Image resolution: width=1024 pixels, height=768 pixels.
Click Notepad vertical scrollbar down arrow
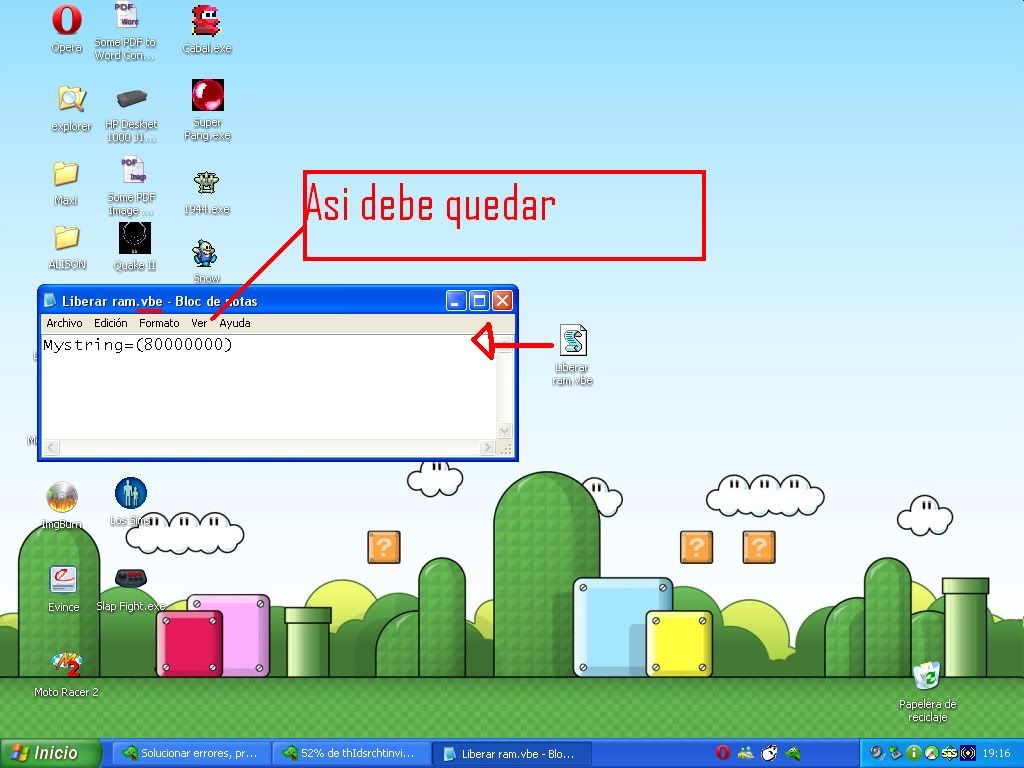(x=505, y=430)
